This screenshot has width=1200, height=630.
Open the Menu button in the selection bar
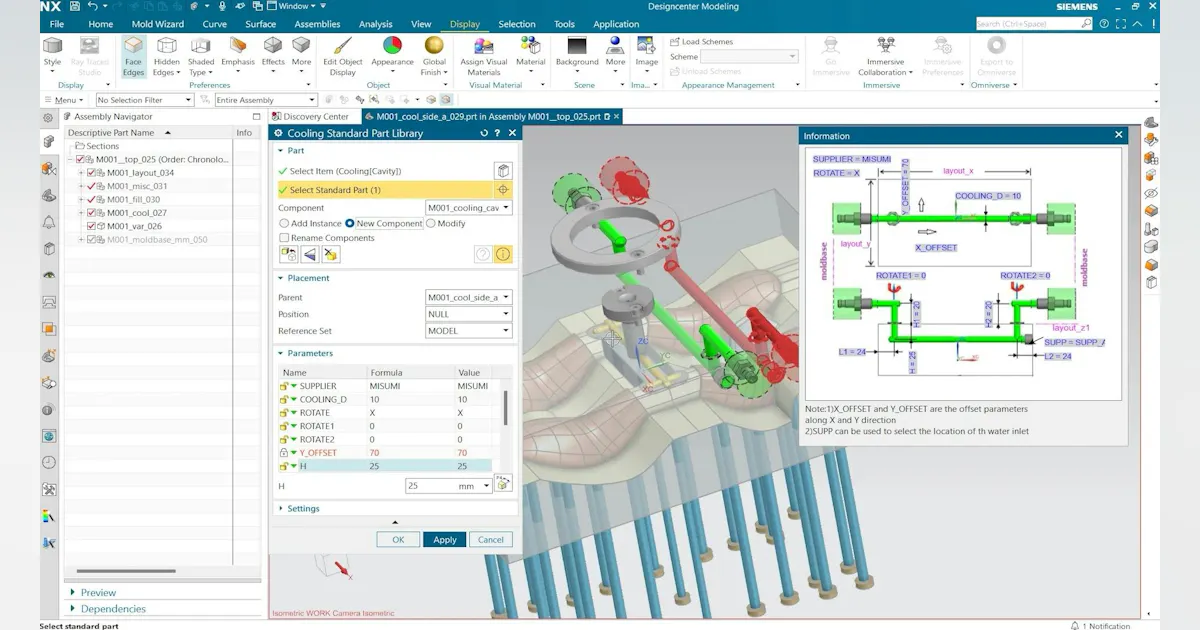click(67, 100)
